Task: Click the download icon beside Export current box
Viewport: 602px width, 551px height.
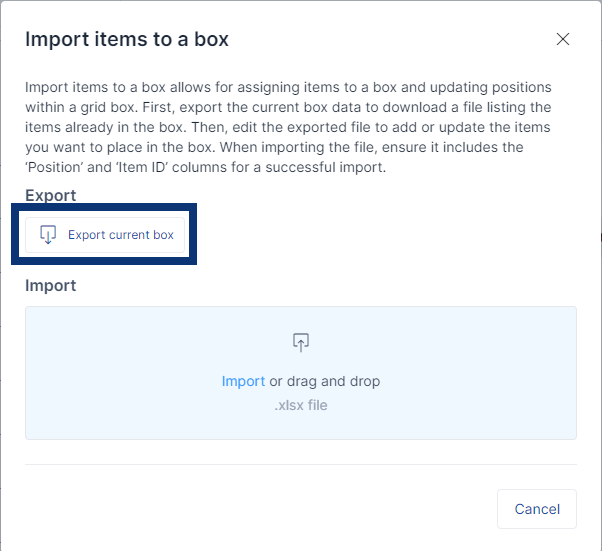Action: 47,235
